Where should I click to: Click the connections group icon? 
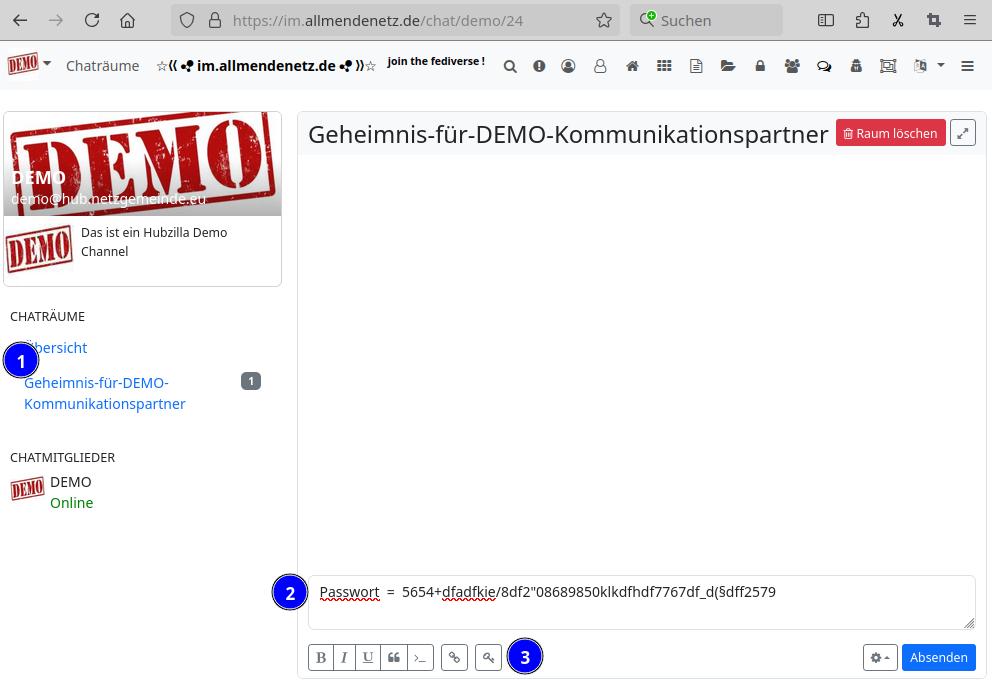(792, 66)
